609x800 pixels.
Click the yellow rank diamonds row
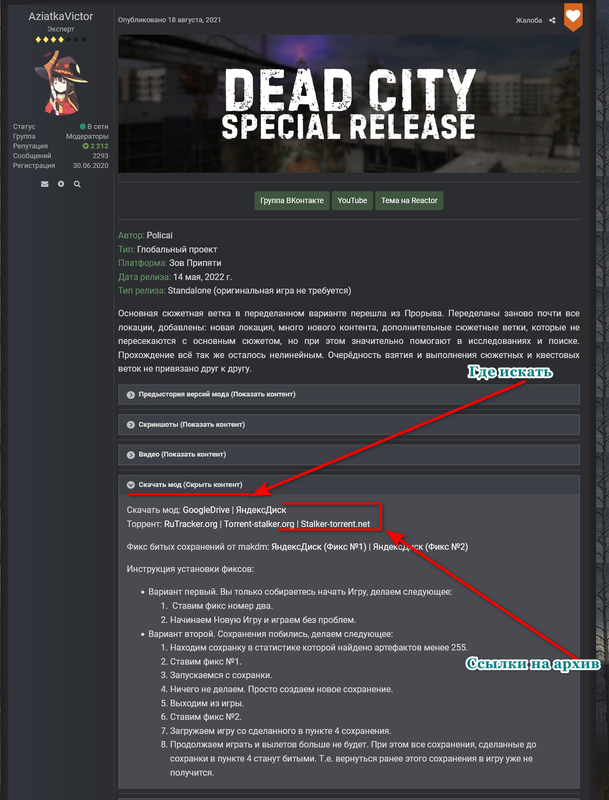pyautogui.click(x=61, y=39)
